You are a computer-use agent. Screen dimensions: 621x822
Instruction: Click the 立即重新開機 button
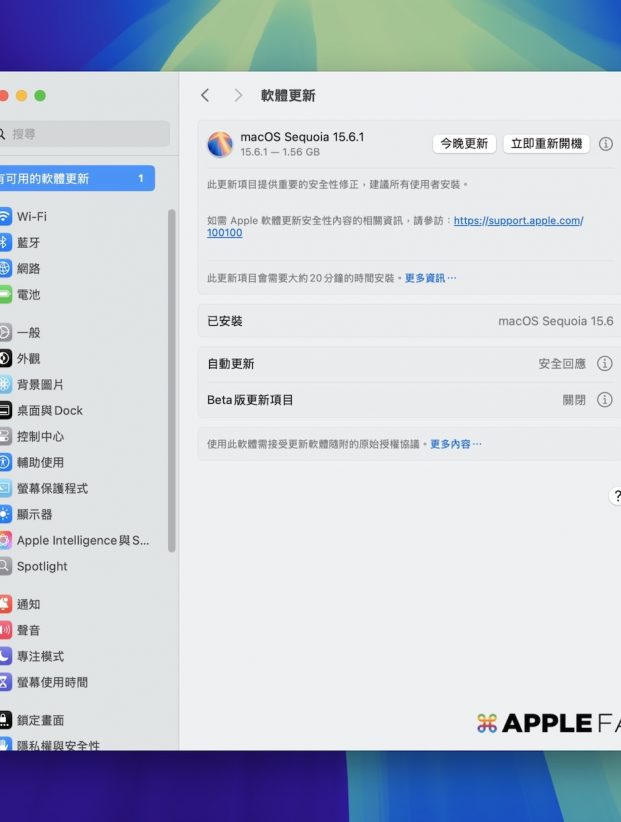pos(546,144)
